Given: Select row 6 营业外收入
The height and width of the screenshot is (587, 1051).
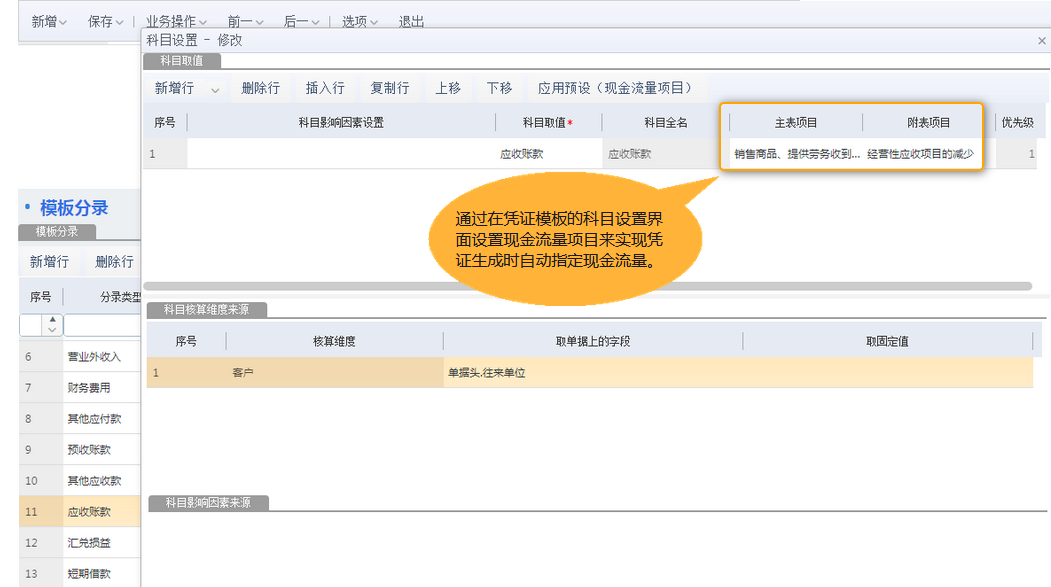Looking at the screenshot, I should 80,356.
